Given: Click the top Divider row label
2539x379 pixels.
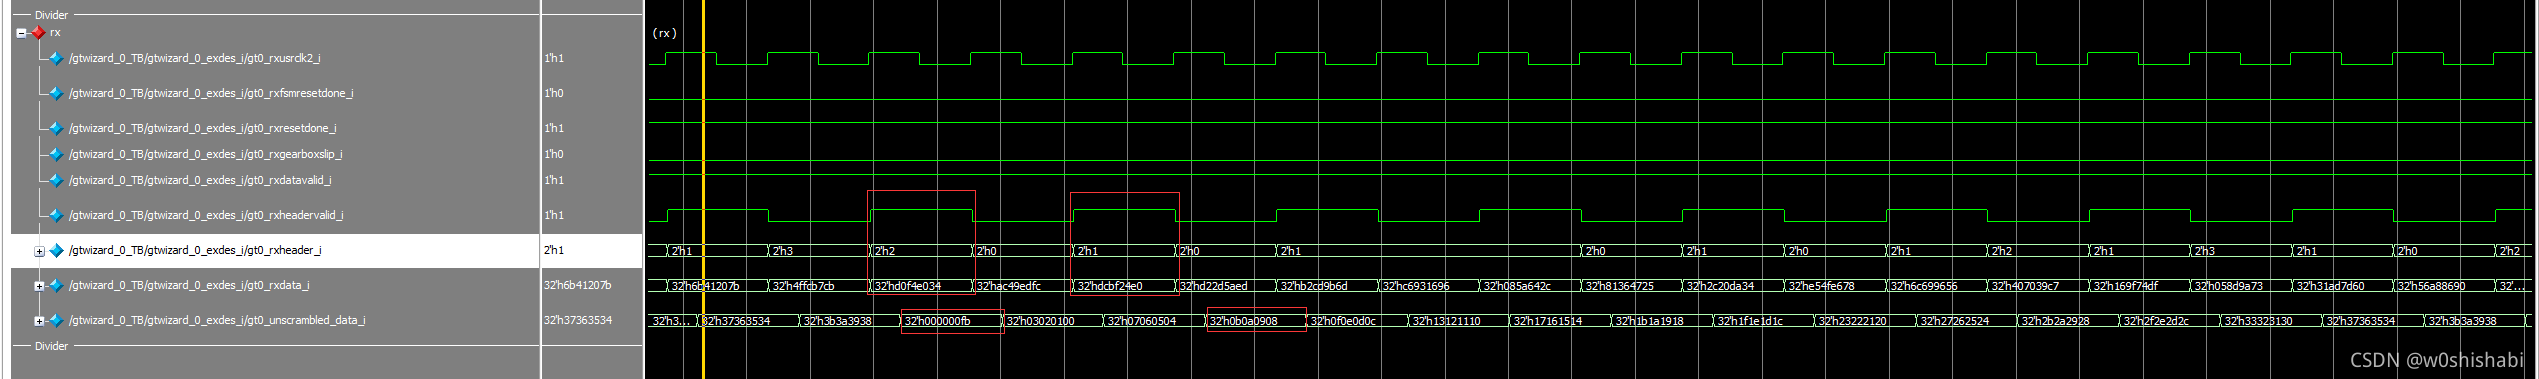Looking at the screenshot, I should [x=51, y=15].
